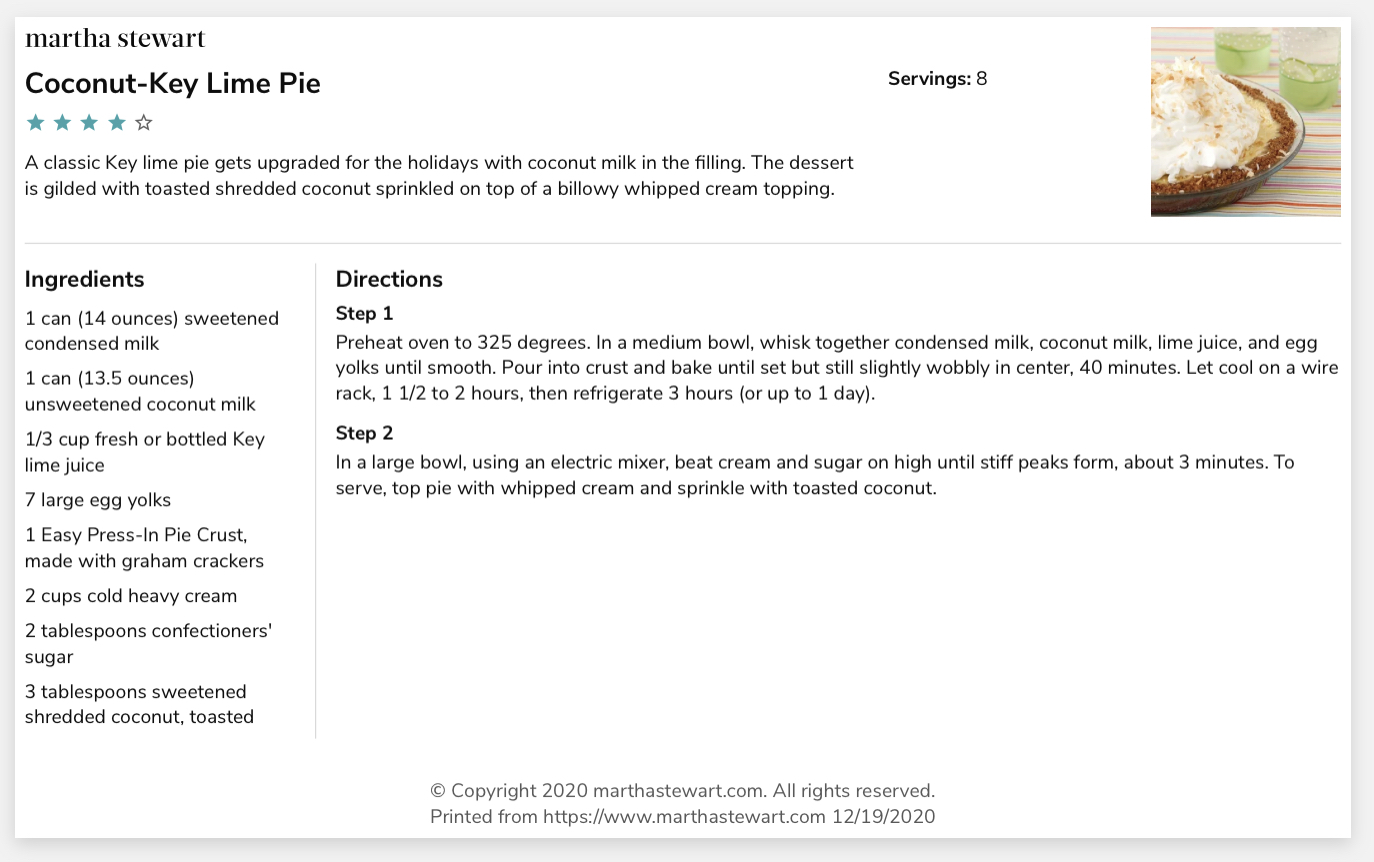Image resolution: width=1374 pixels, height=862 pixels.
Task: Click the second rating star
Action: [x=62, y=123]
